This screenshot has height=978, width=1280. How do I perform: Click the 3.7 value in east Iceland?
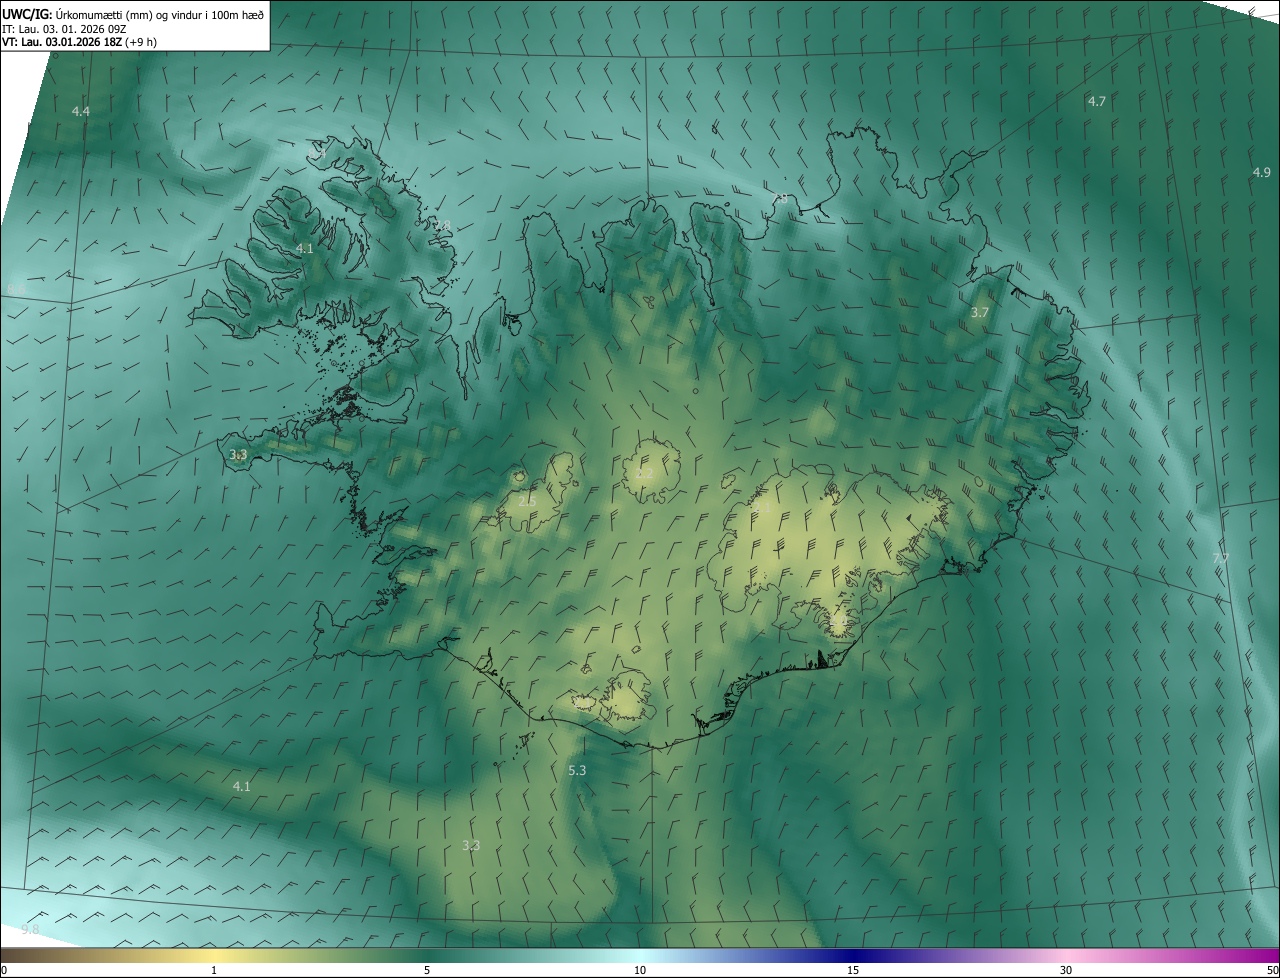coord(980,313)
